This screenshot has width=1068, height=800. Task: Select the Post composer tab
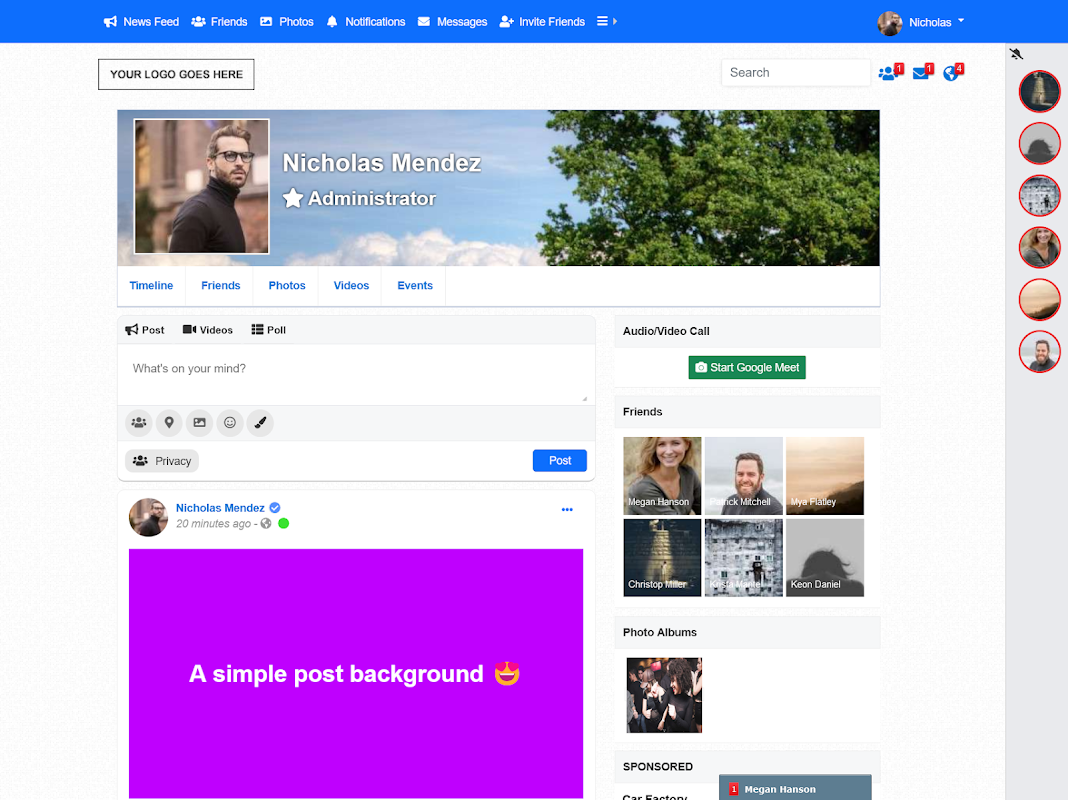click(144, 330)
